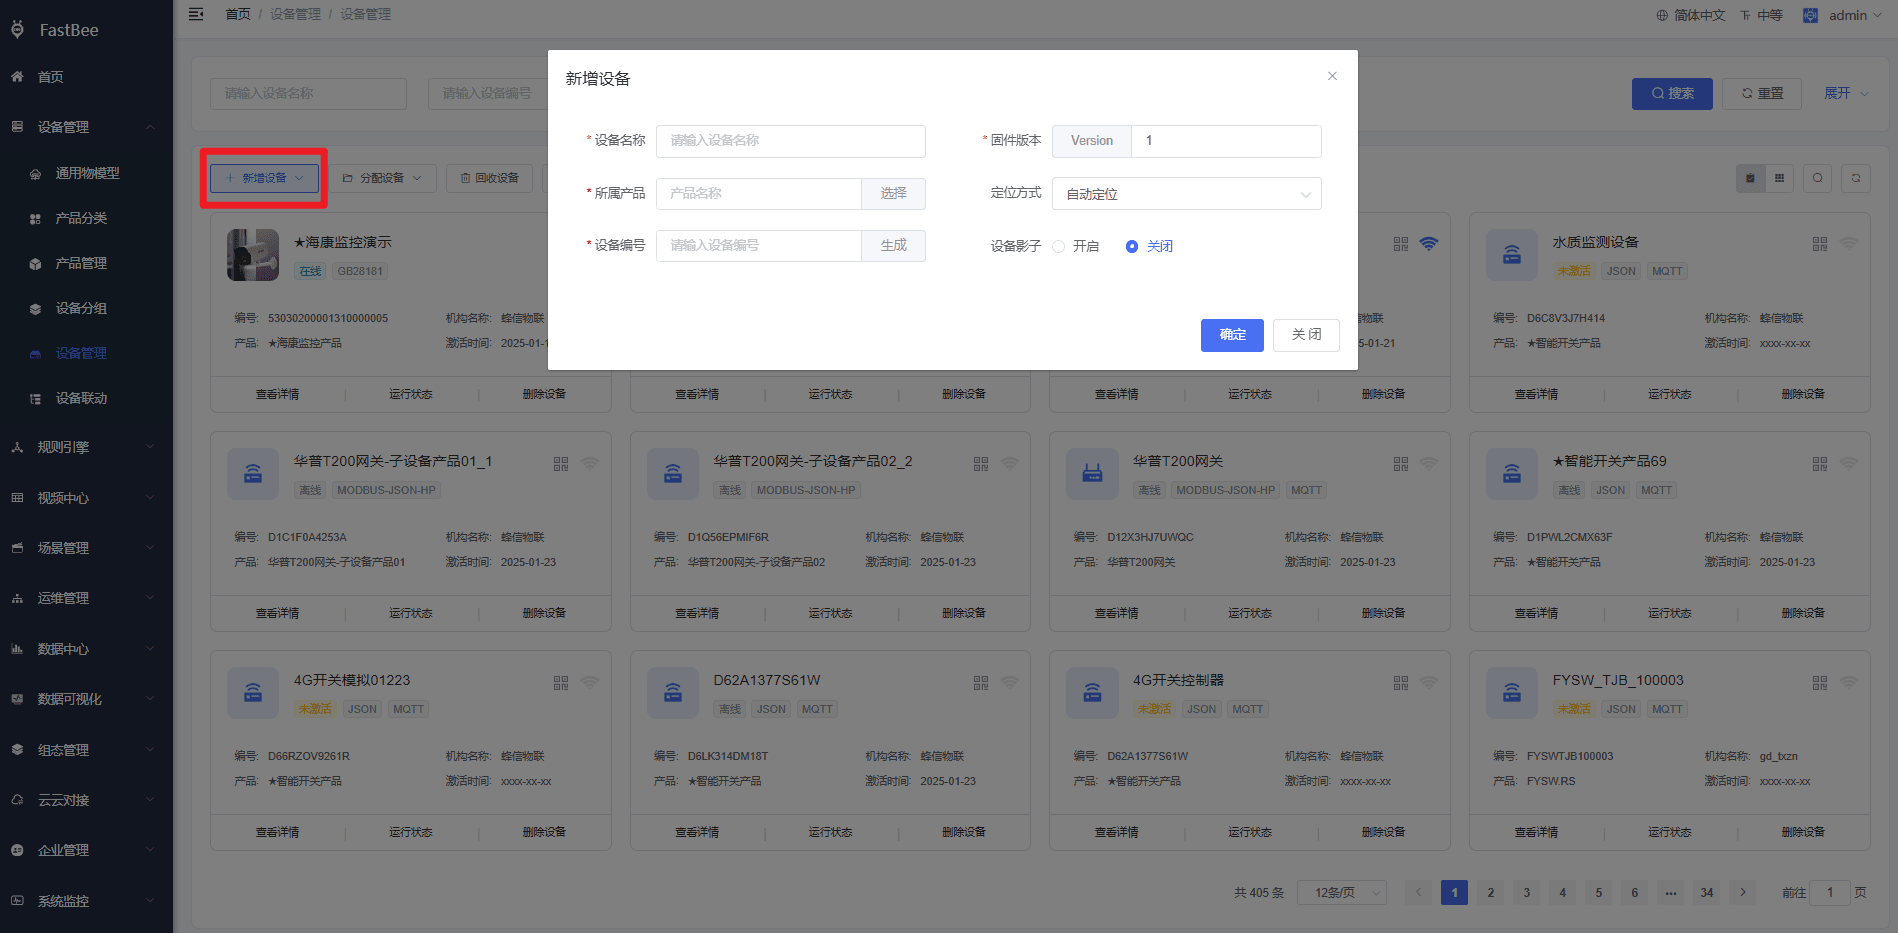Go to next page arrow in pagination

pyautogui.click(x=1743, y=892)
